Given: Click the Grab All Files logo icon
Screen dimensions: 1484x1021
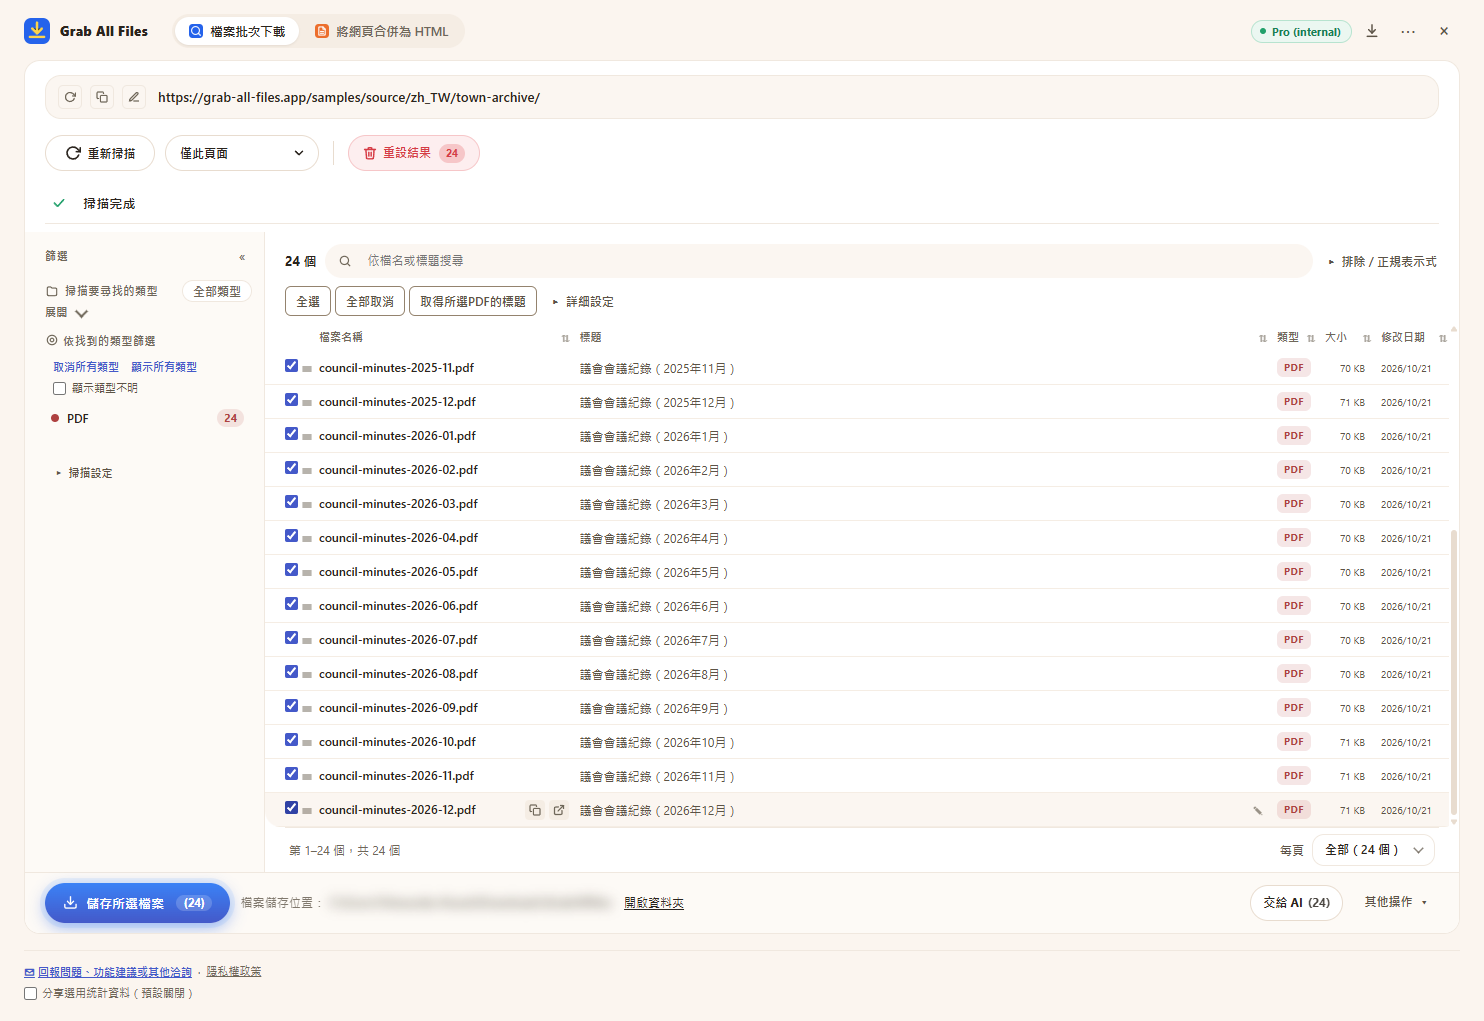Looking at the screenshot, I should (37, 31).
